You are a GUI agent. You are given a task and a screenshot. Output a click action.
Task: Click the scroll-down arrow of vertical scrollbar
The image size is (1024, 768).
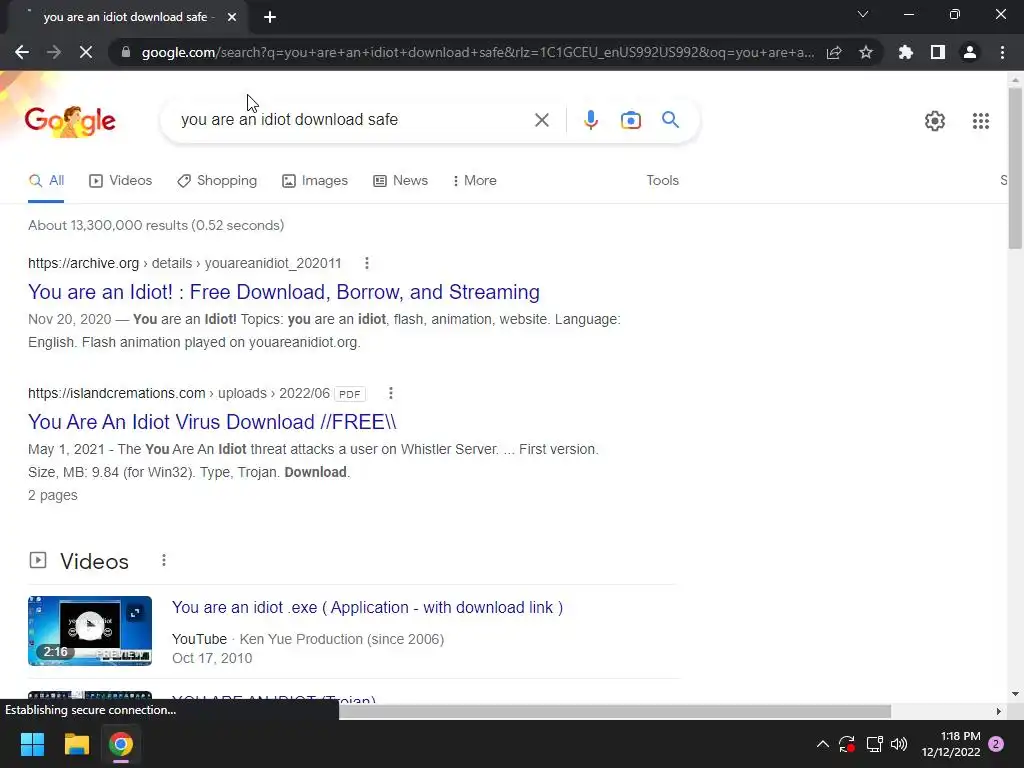point(1015,694)
